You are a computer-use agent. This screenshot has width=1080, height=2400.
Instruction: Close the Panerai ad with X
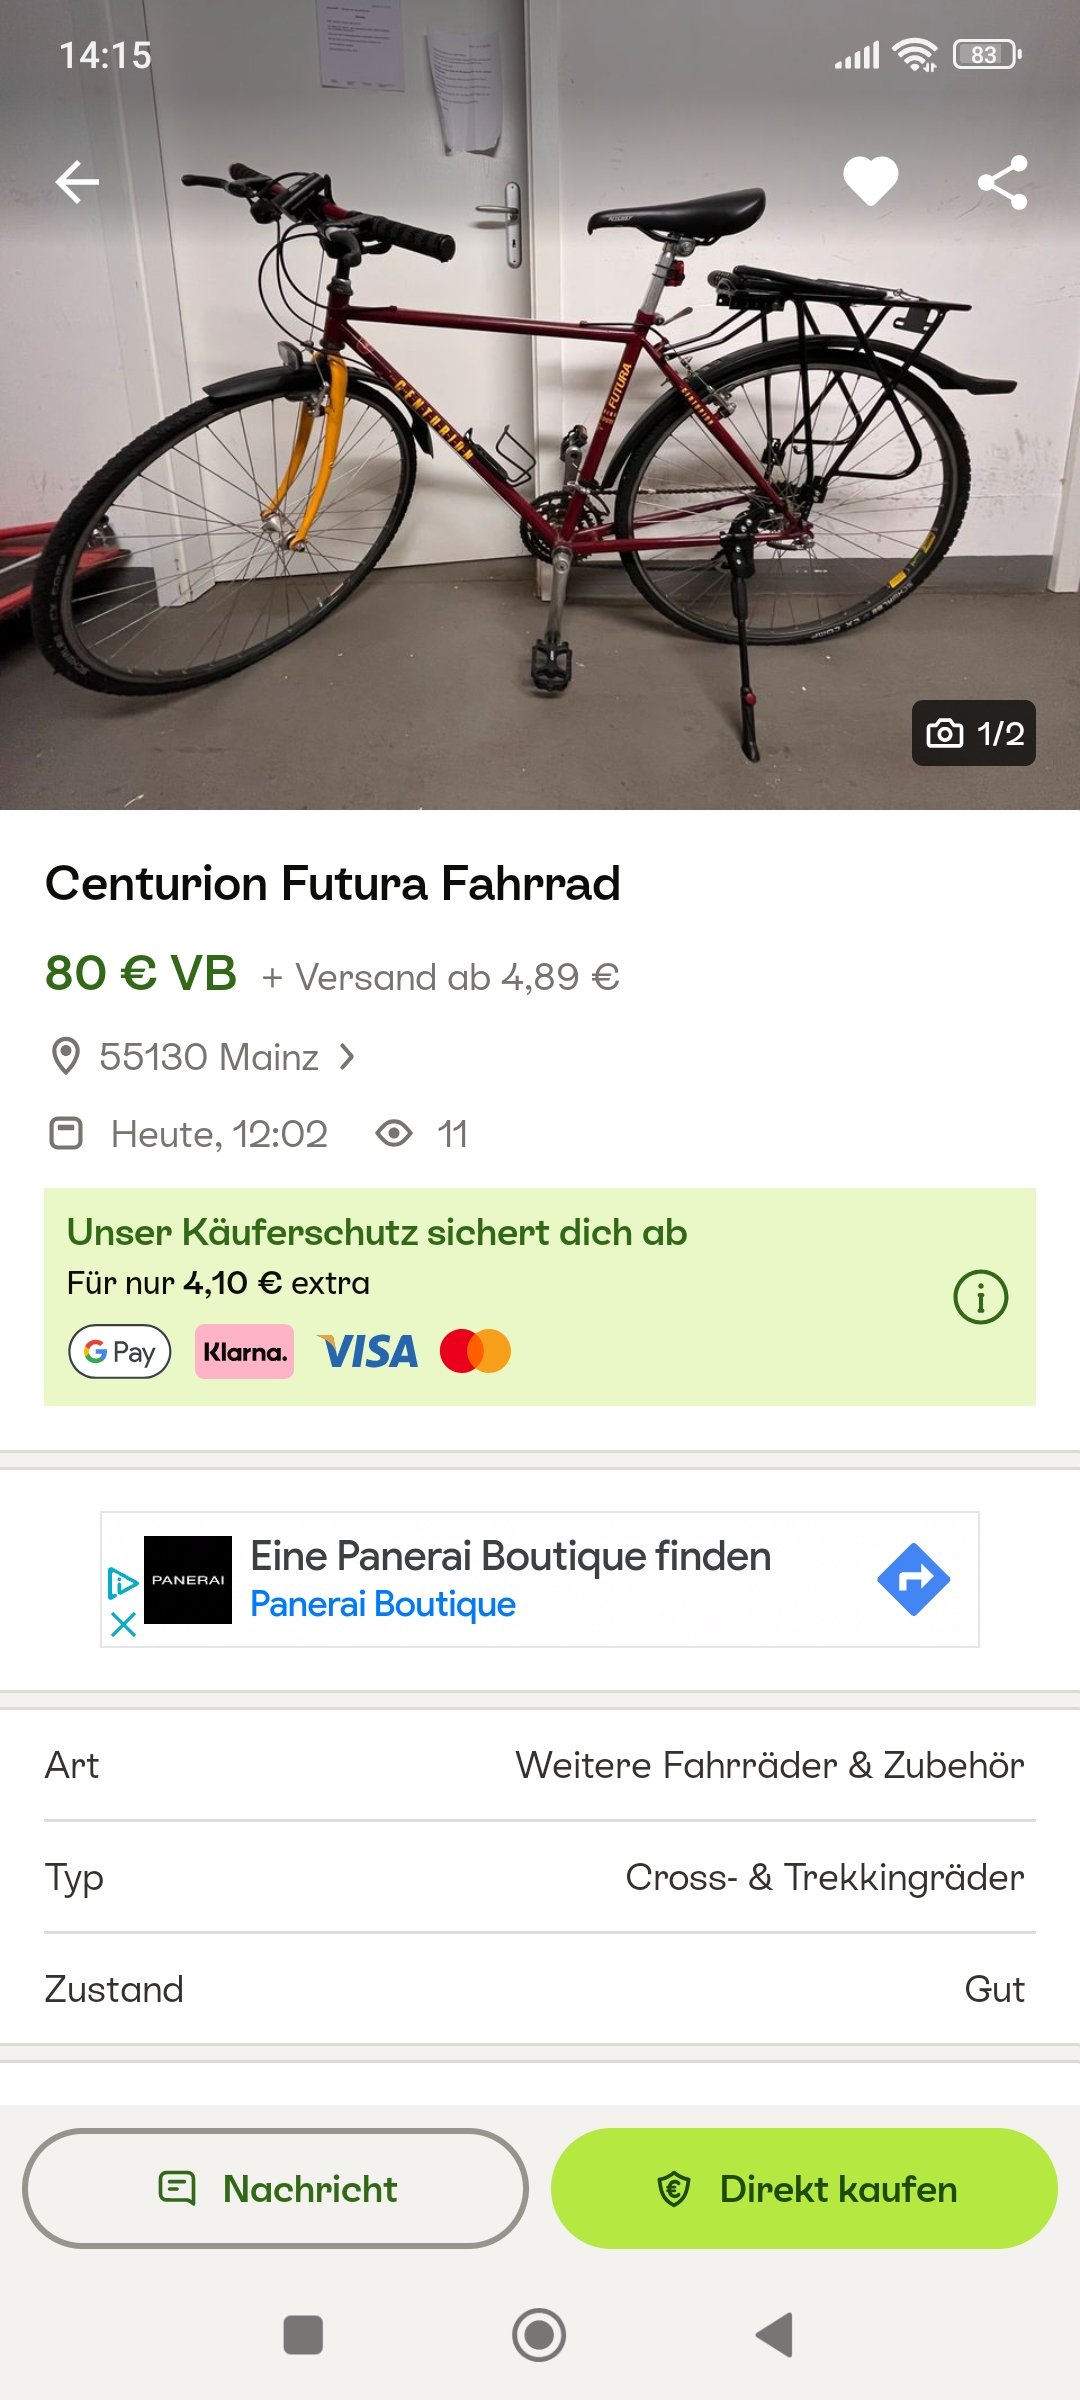point(123,1624)
